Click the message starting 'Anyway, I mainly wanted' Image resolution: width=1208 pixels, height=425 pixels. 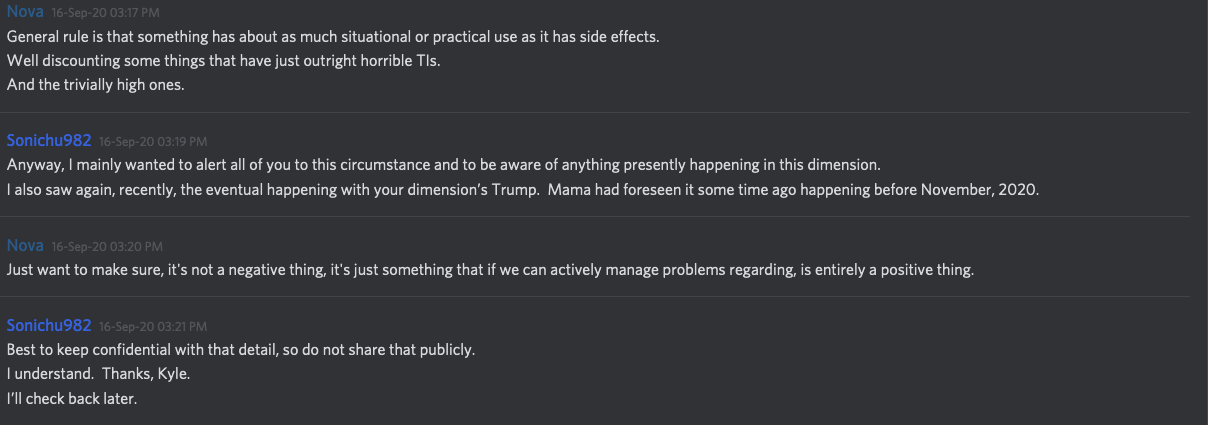(443, 165)
